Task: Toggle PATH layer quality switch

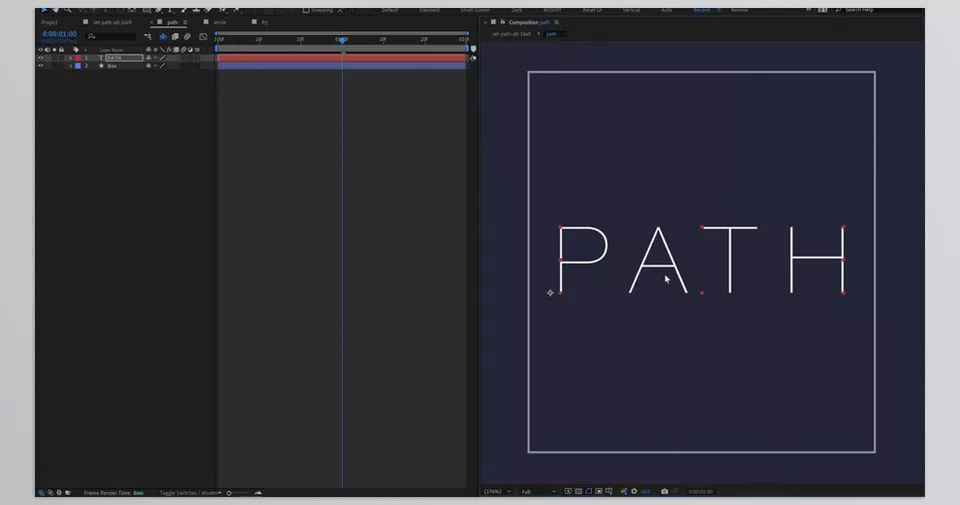Action: tap(162, 58)
